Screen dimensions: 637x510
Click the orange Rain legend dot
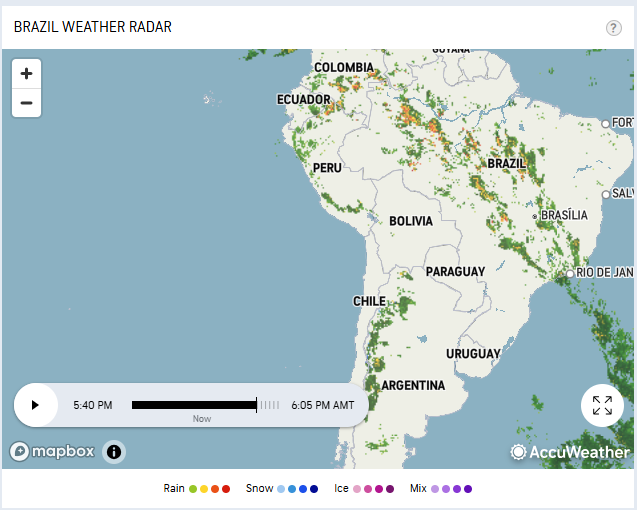215,489
